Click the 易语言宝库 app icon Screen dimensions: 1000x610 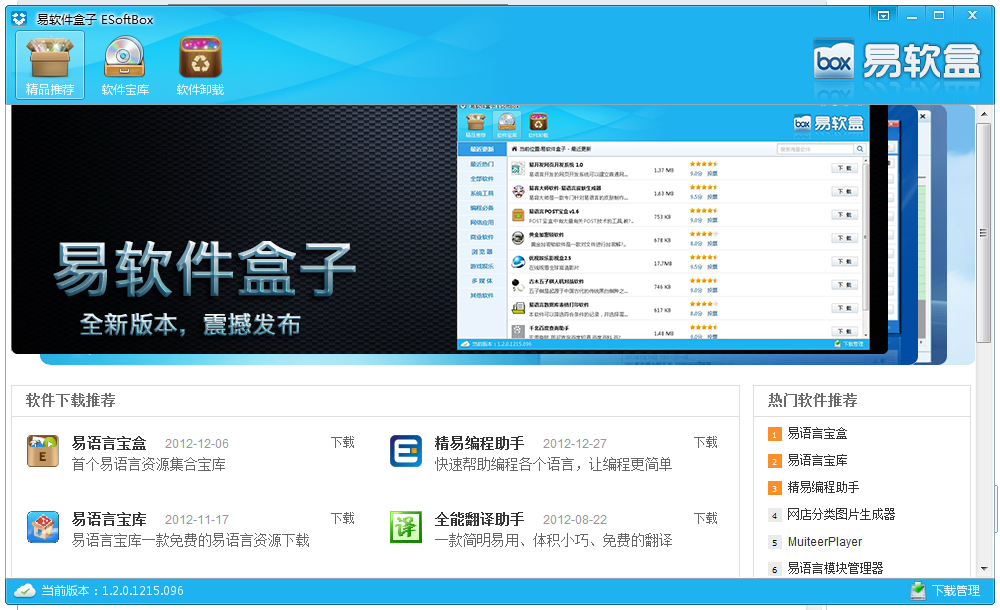[x=43, y=527]
